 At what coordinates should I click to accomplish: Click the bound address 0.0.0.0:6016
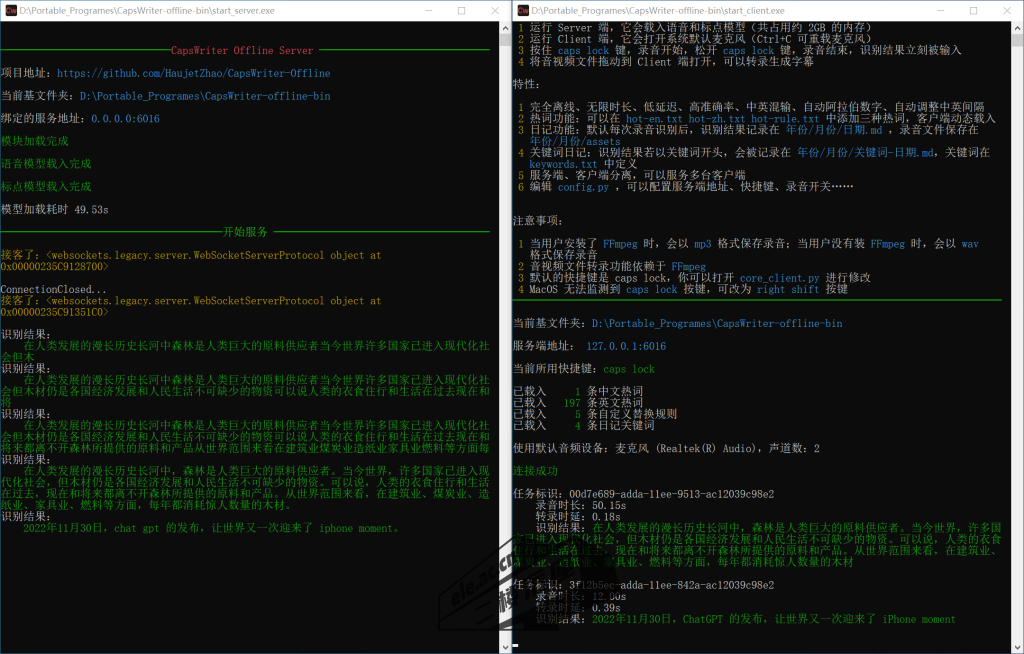click(125, 118)
